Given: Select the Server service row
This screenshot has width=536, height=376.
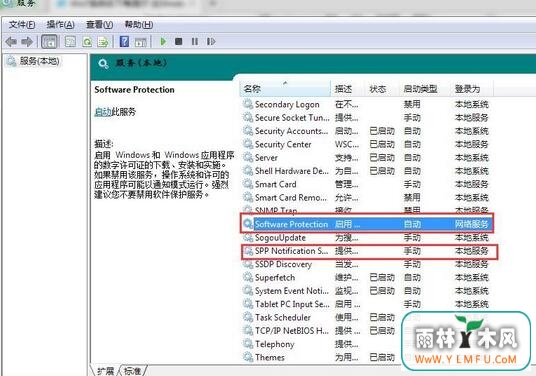Looking at the screenshot, I should [366, 158].
